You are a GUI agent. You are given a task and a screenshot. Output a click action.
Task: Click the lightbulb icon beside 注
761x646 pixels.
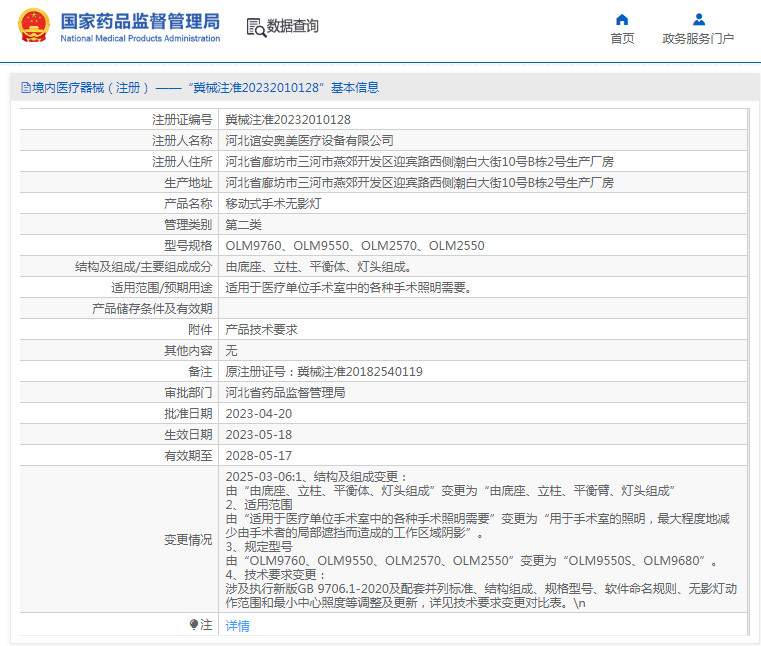[194, 624]
